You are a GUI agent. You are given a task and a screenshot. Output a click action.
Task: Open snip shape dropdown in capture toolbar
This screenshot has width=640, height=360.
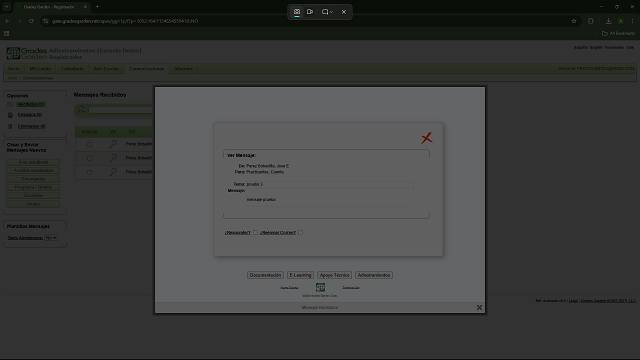327,12
